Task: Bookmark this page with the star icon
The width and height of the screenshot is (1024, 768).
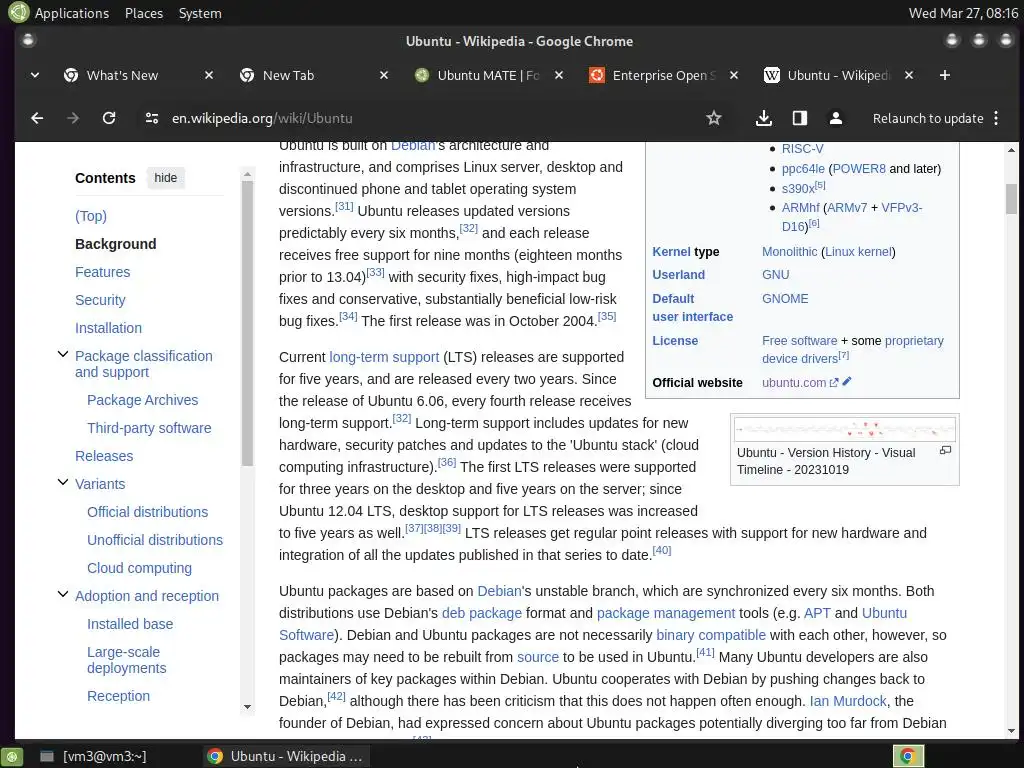Action: [x=714, y=118]
